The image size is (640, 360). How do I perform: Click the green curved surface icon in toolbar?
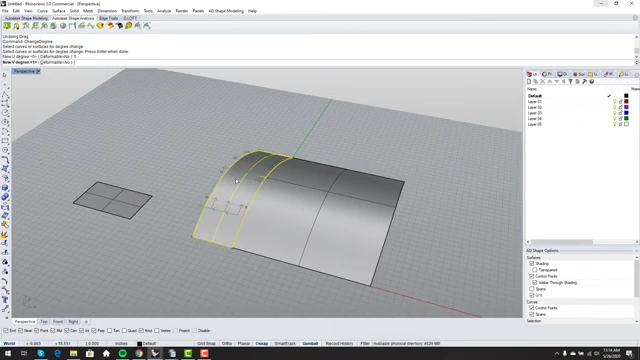pos(82,26)
